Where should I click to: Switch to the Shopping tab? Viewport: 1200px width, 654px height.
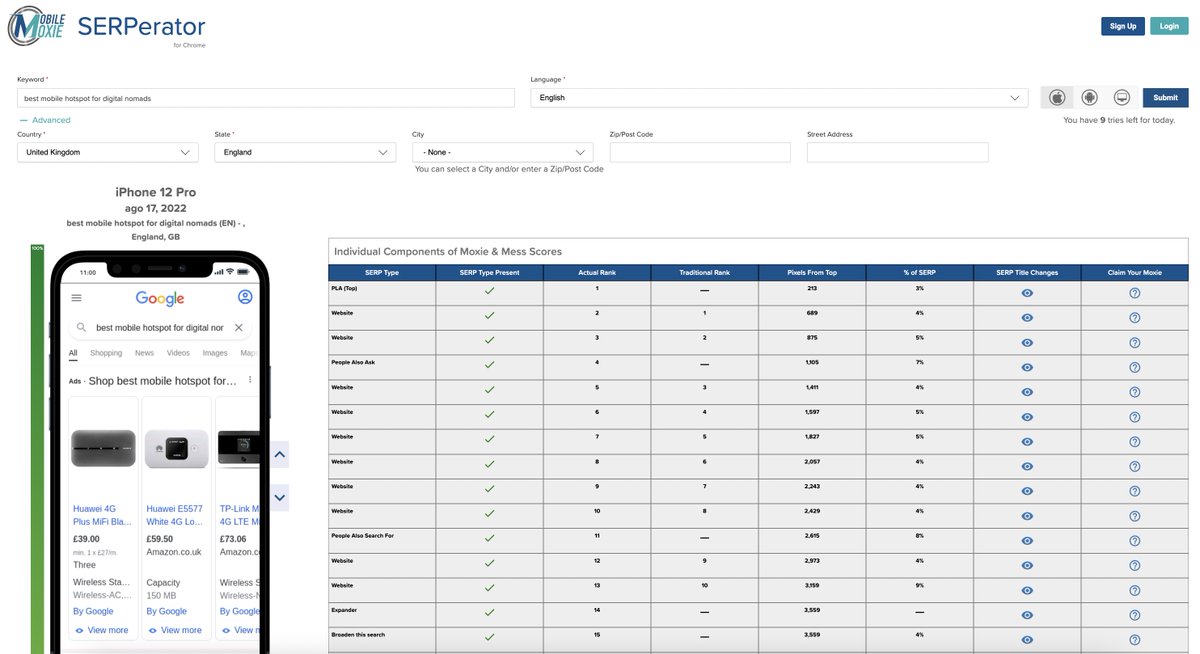[x=106, y=353]
